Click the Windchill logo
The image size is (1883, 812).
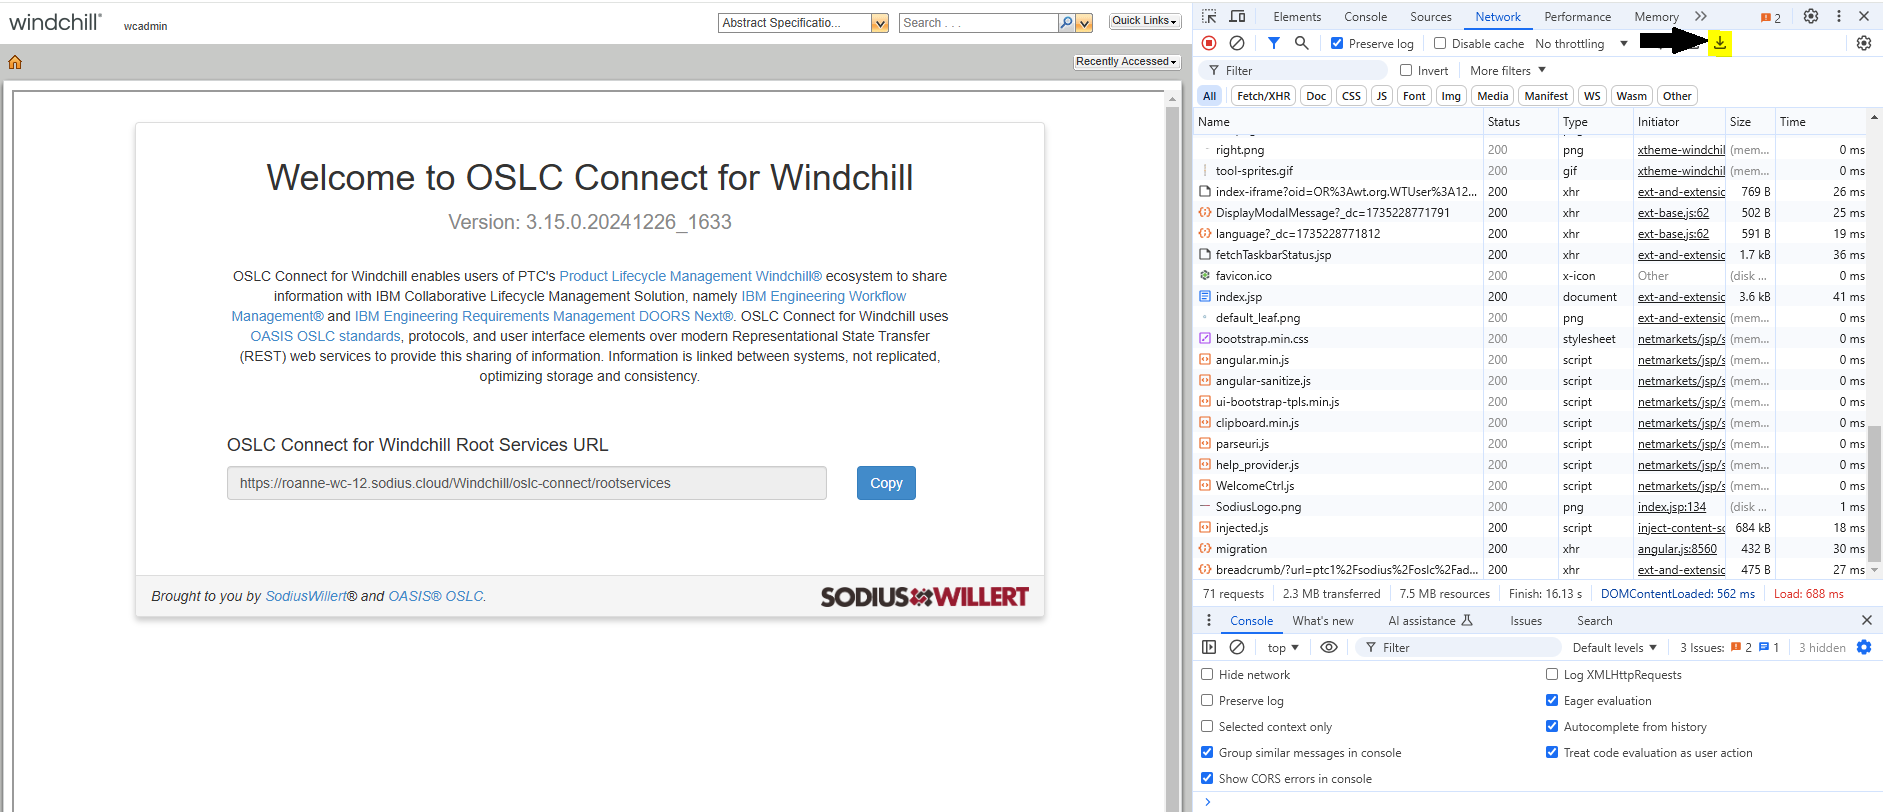pos(55,22)
